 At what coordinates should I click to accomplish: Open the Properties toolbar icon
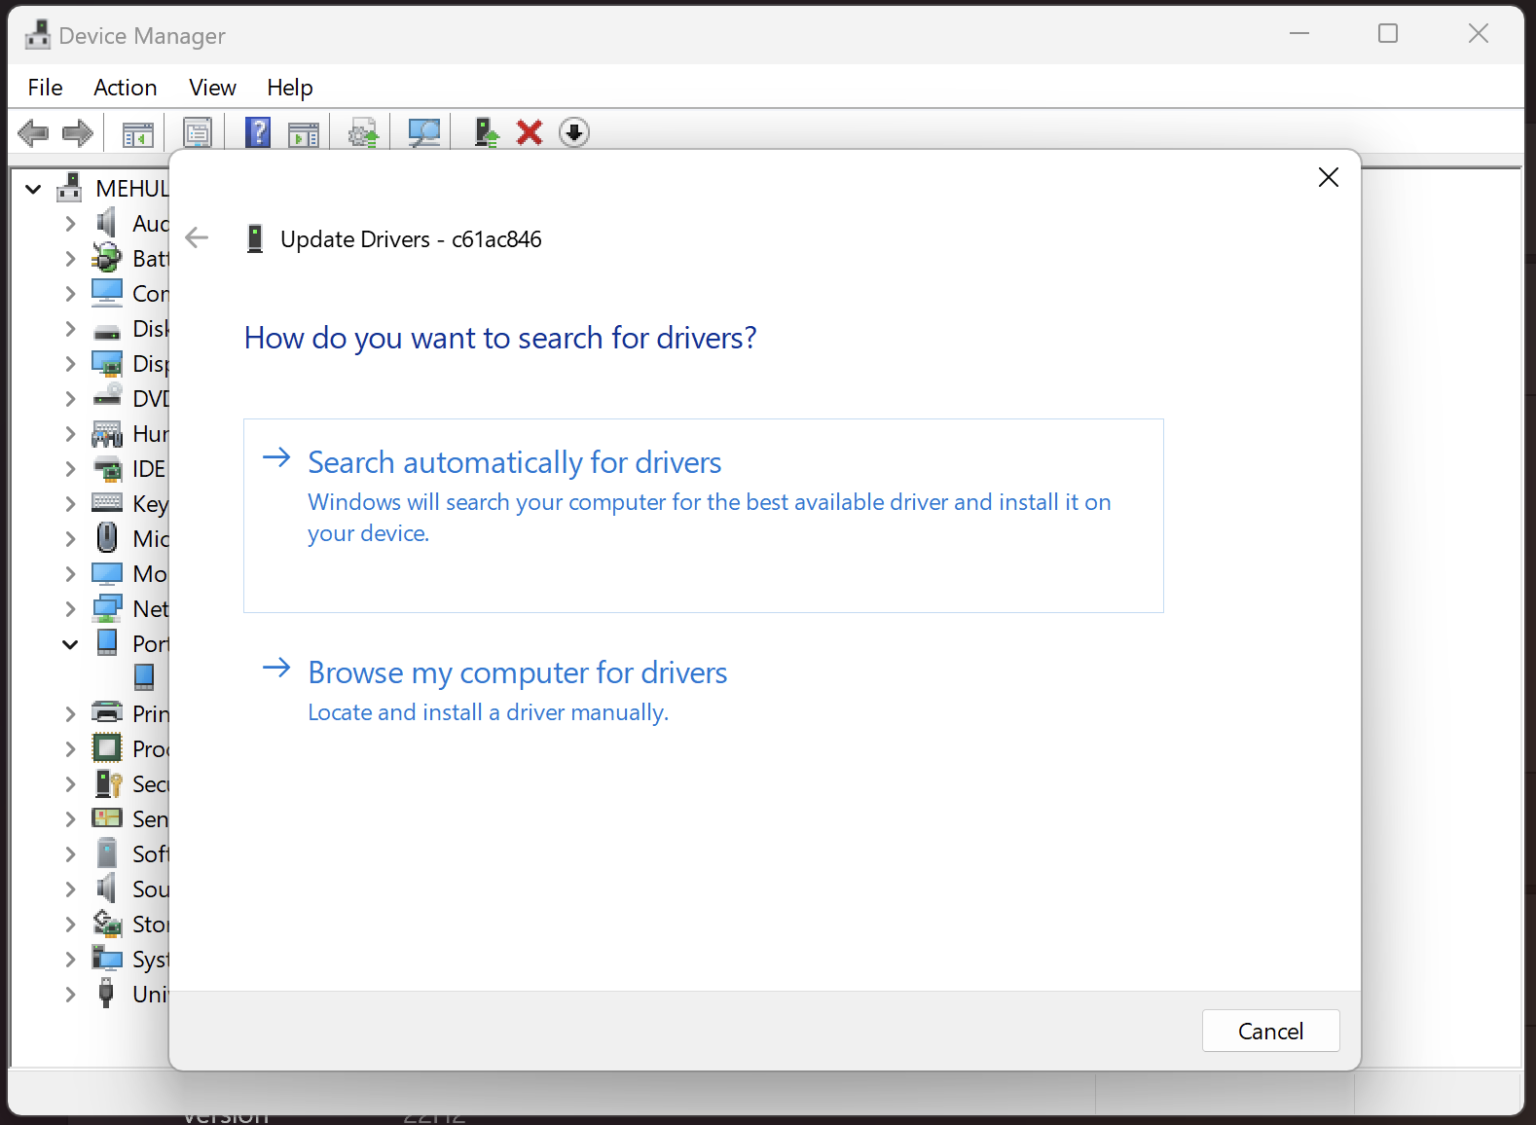[197, 133]
